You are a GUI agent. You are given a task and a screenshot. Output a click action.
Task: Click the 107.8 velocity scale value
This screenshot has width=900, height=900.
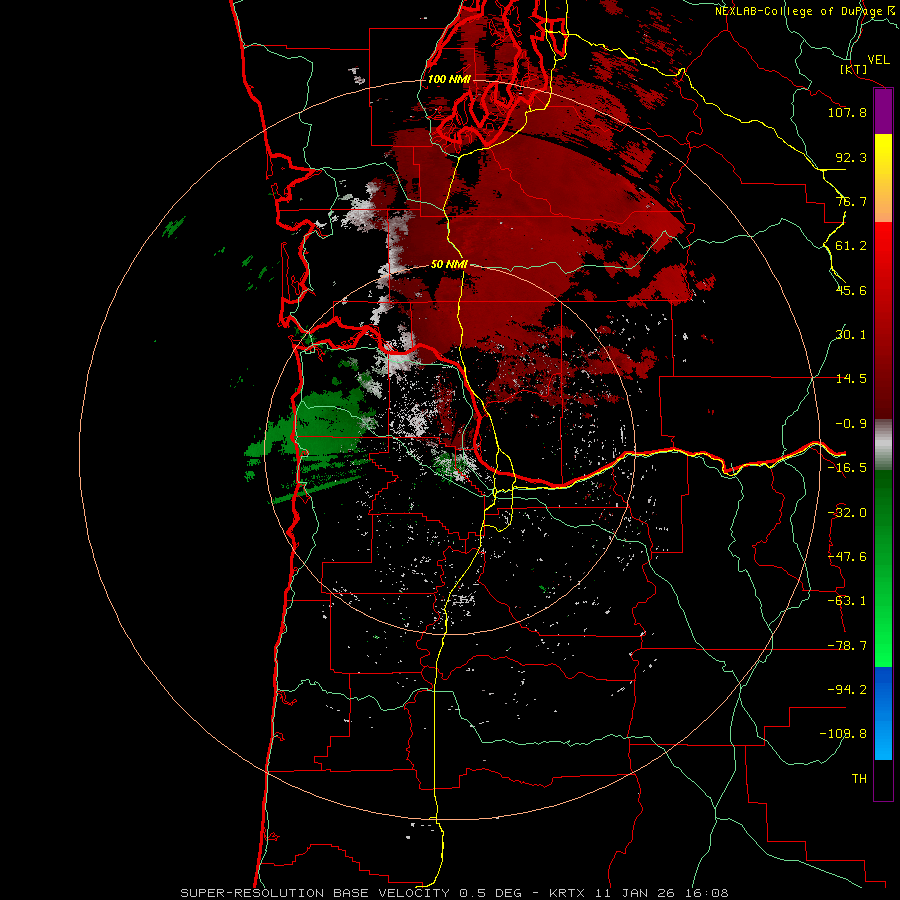pos(847,112)
